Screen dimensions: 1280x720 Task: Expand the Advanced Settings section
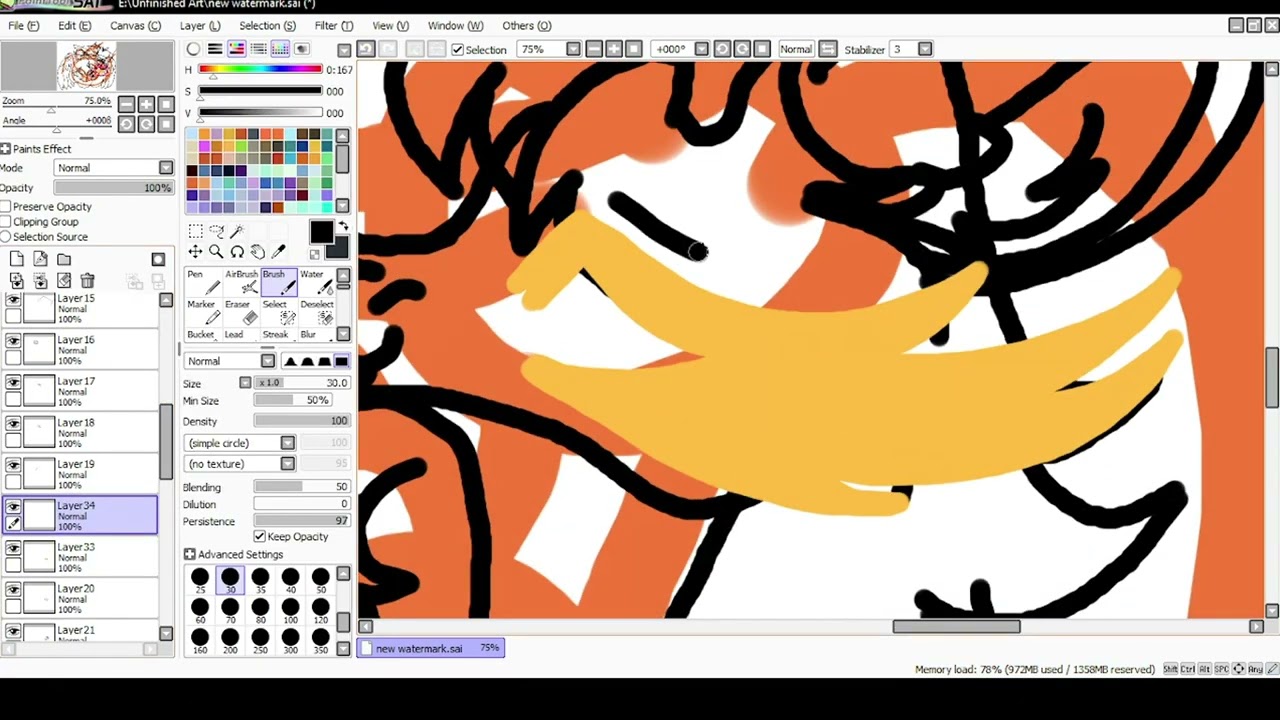click(x=189, y=554)
